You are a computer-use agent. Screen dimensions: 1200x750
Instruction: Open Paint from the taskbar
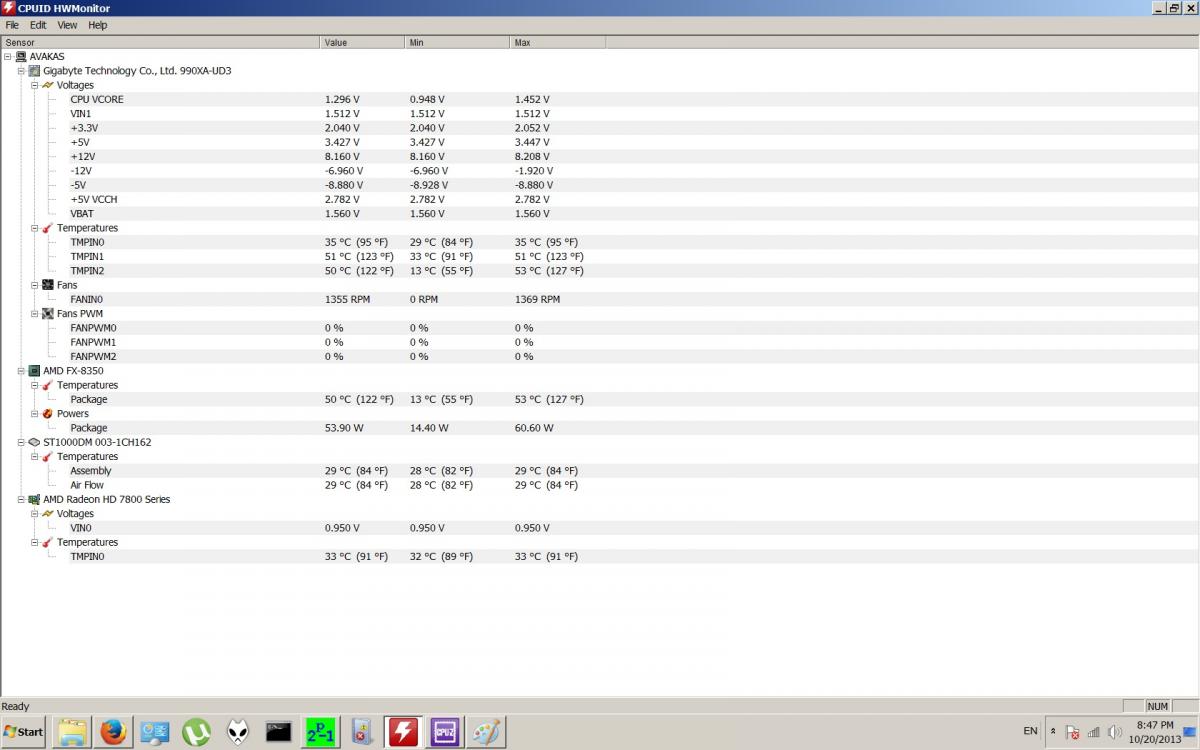pyautogui.click(x=486, y=732)
